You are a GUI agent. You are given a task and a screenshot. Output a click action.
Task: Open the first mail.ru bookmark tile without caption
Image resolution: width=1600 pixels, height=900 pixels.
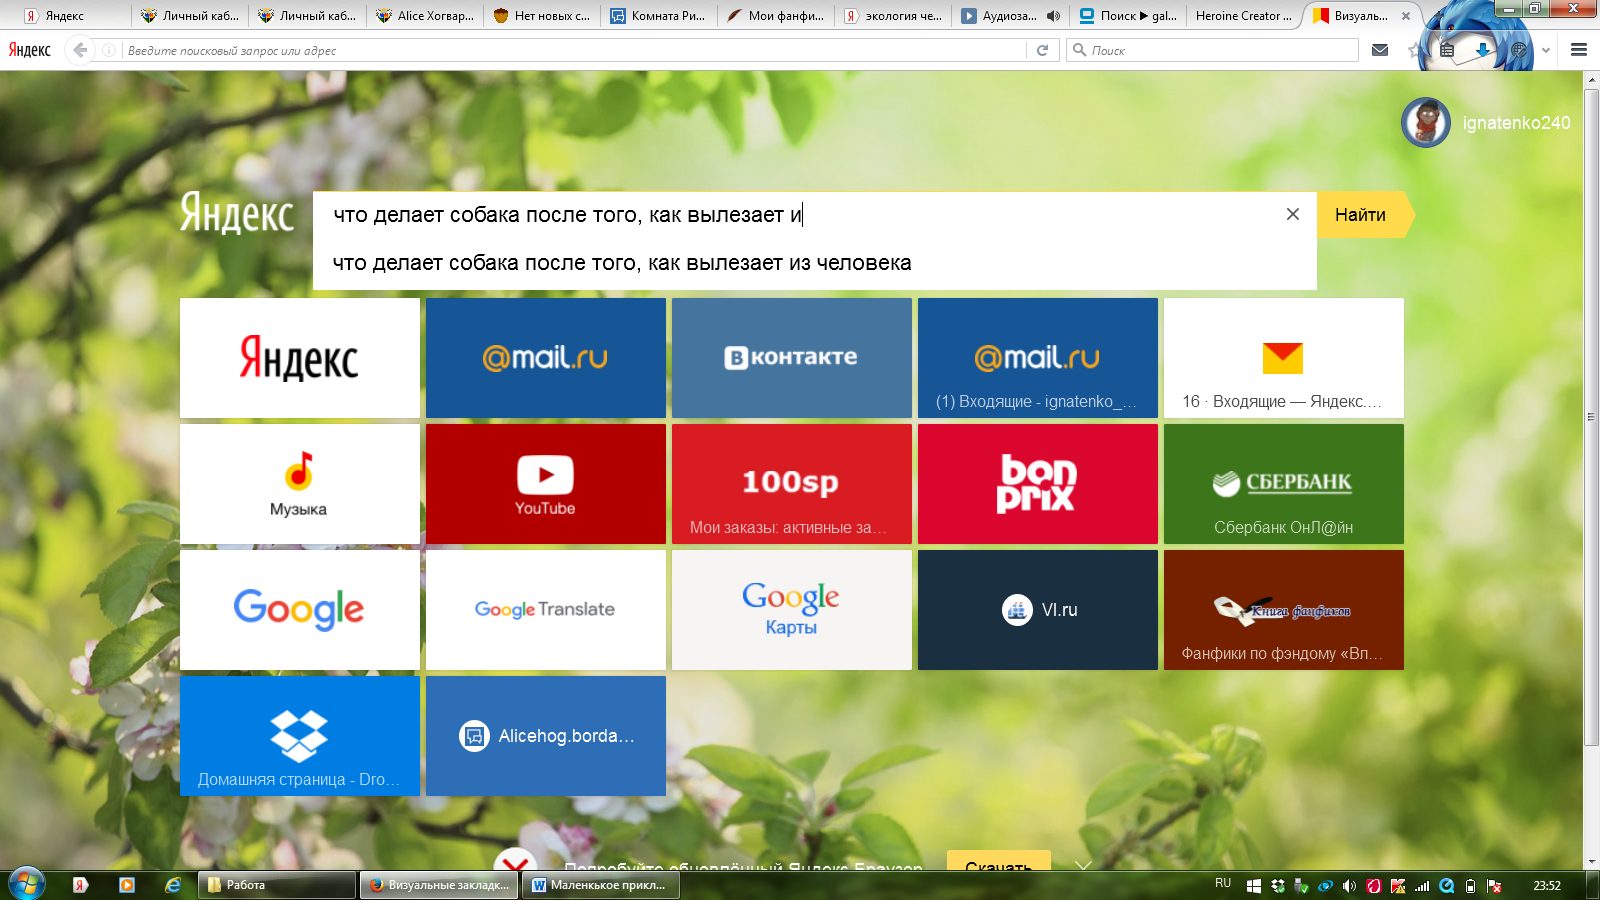546,358
